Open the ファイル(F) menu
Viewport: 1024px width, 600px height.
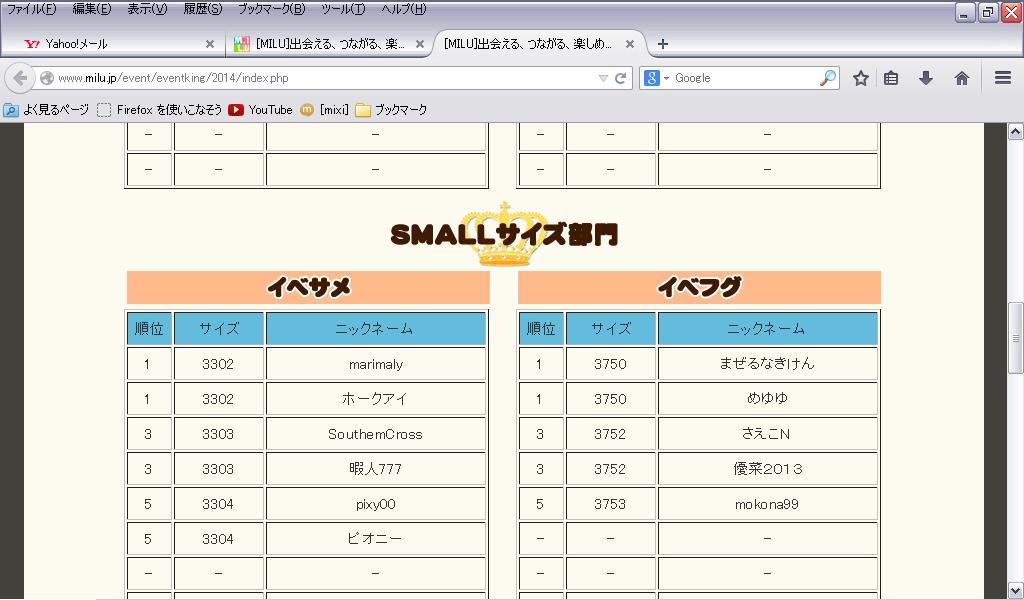[31, 9]
